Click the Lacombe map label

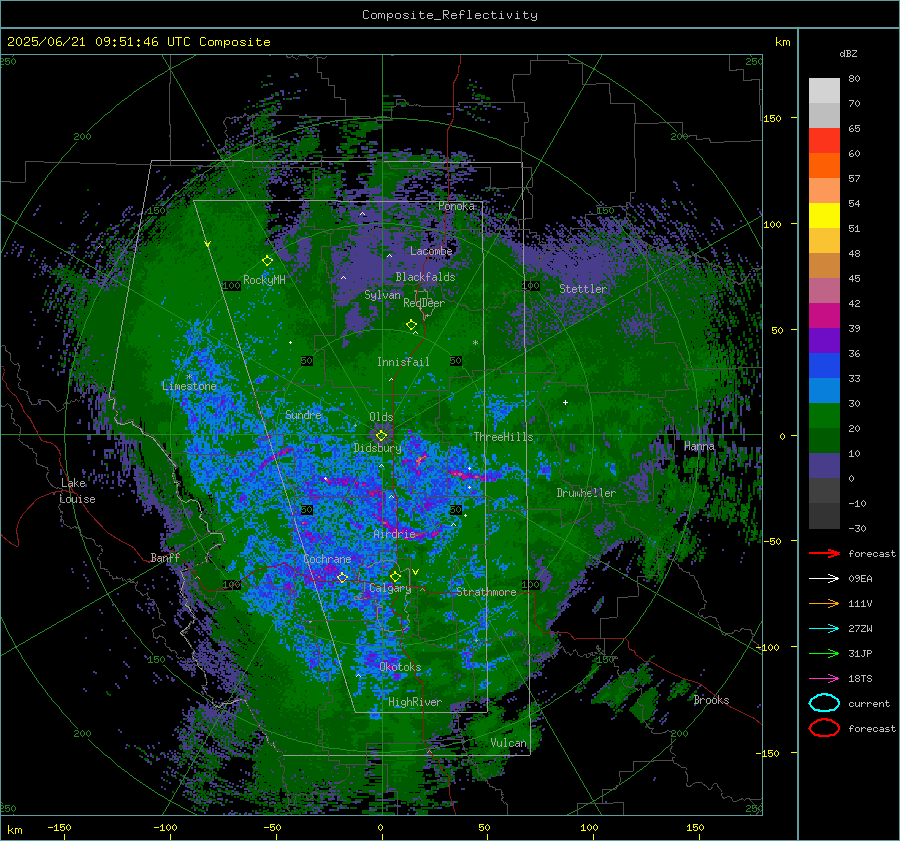430,251
